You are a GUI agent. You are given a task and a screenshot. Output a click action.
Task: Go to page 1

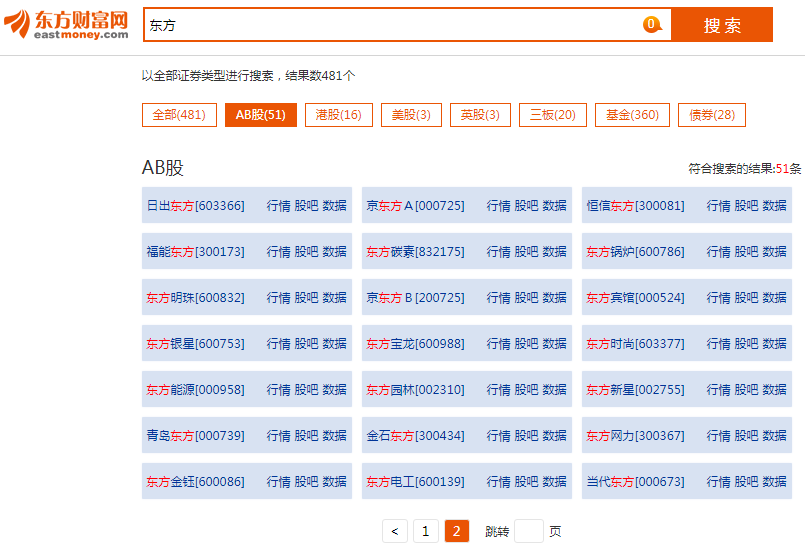tap(426, 531)
